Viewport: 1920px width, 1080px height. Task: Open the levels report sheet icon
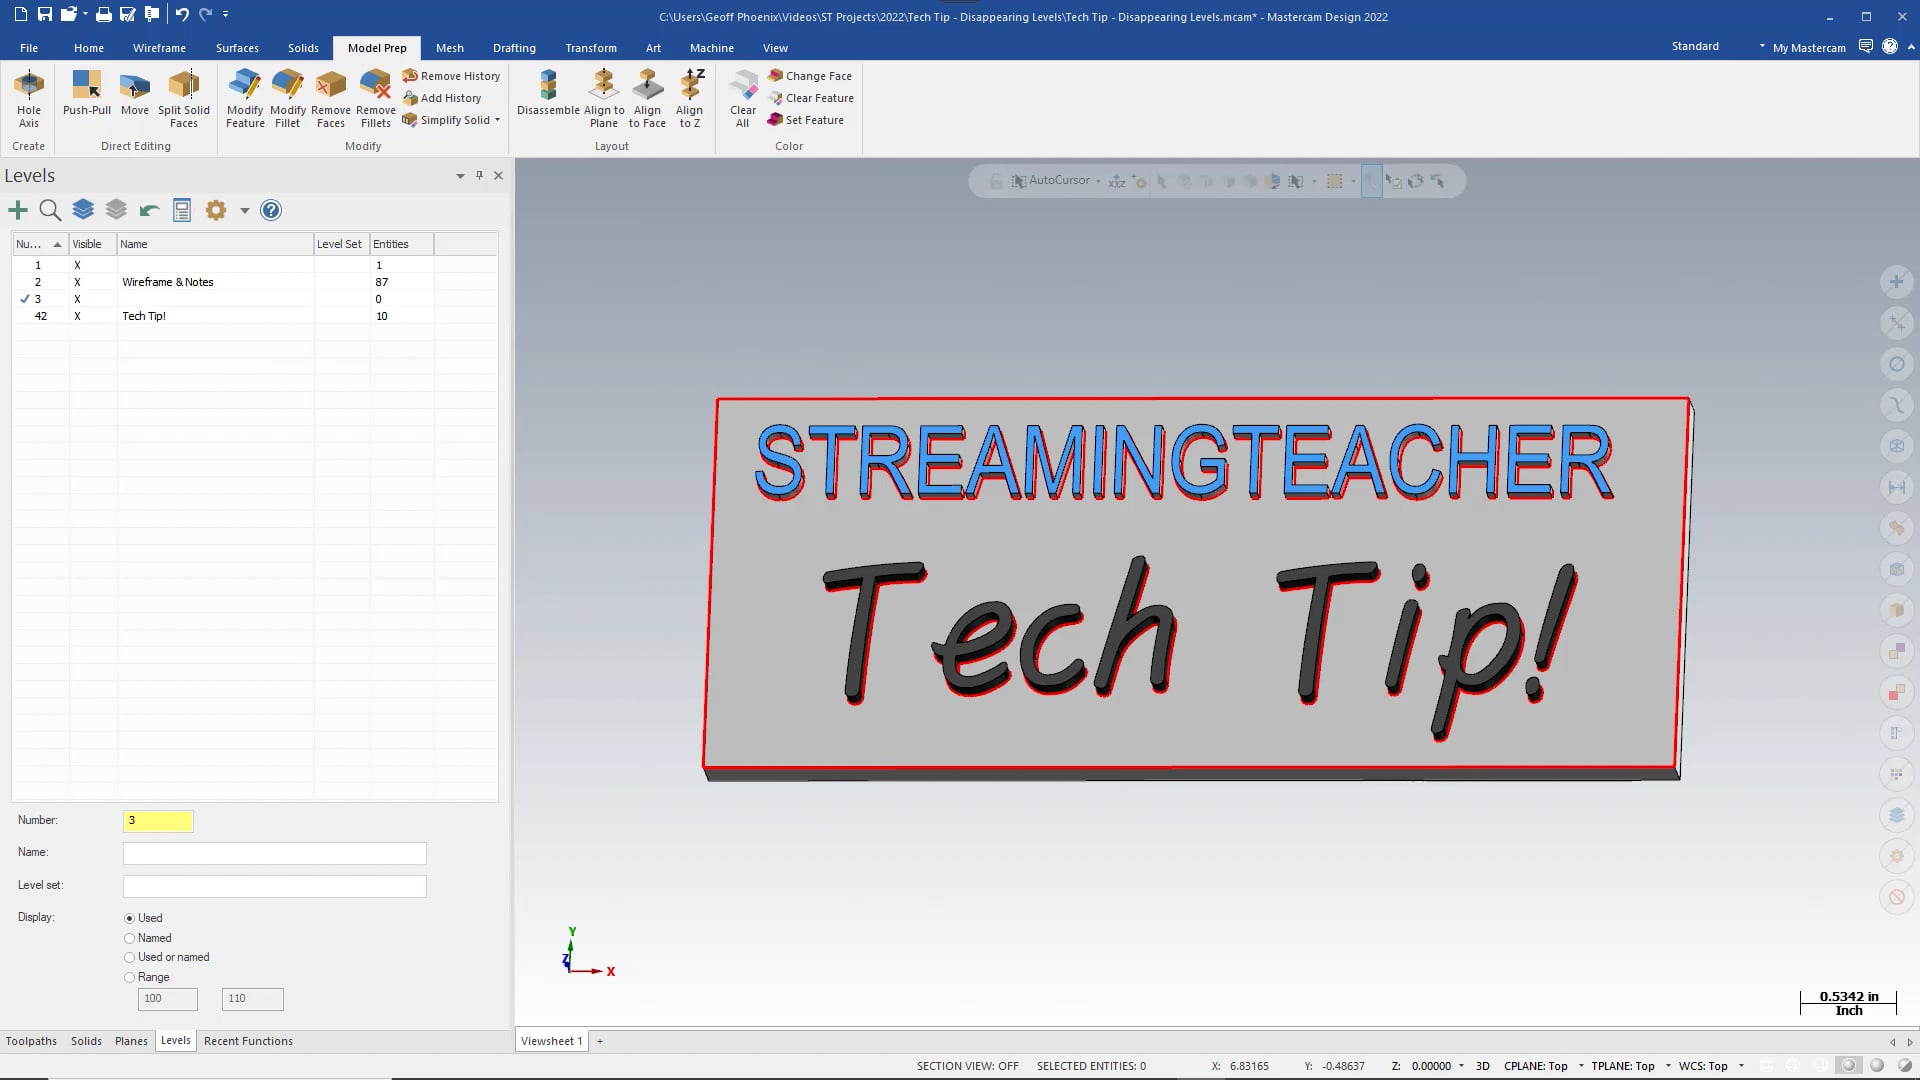pos(182,210)
